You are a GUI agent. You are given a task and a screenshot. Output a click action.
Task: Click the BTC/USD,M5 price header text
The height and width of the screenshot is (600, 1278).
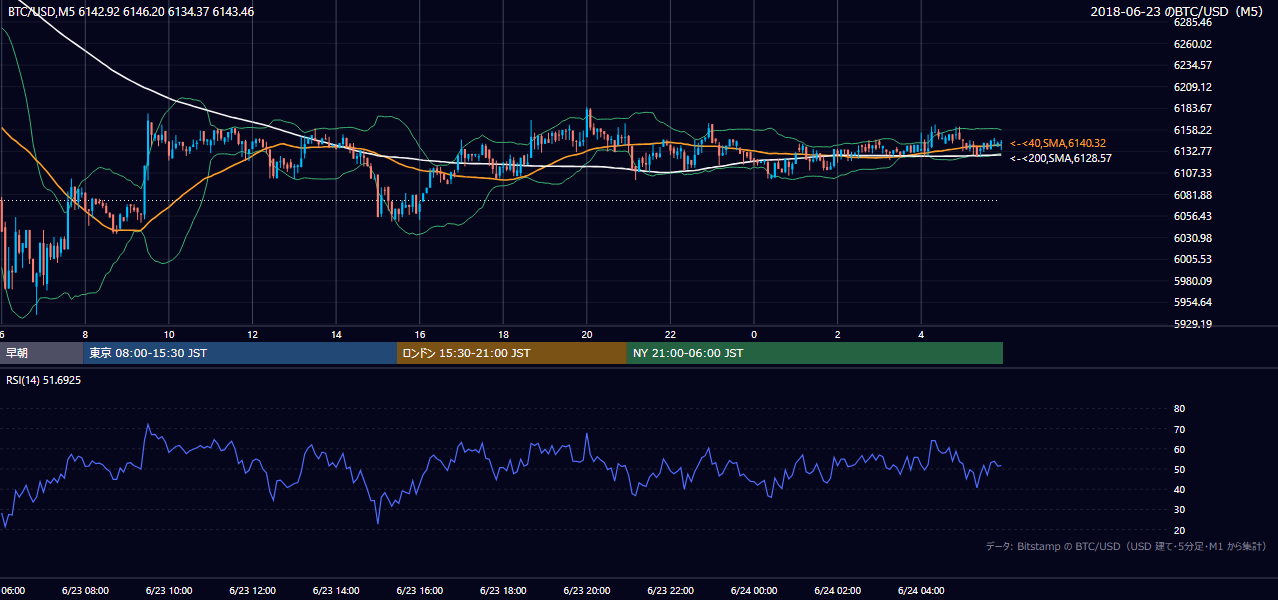tap(130, 12)
